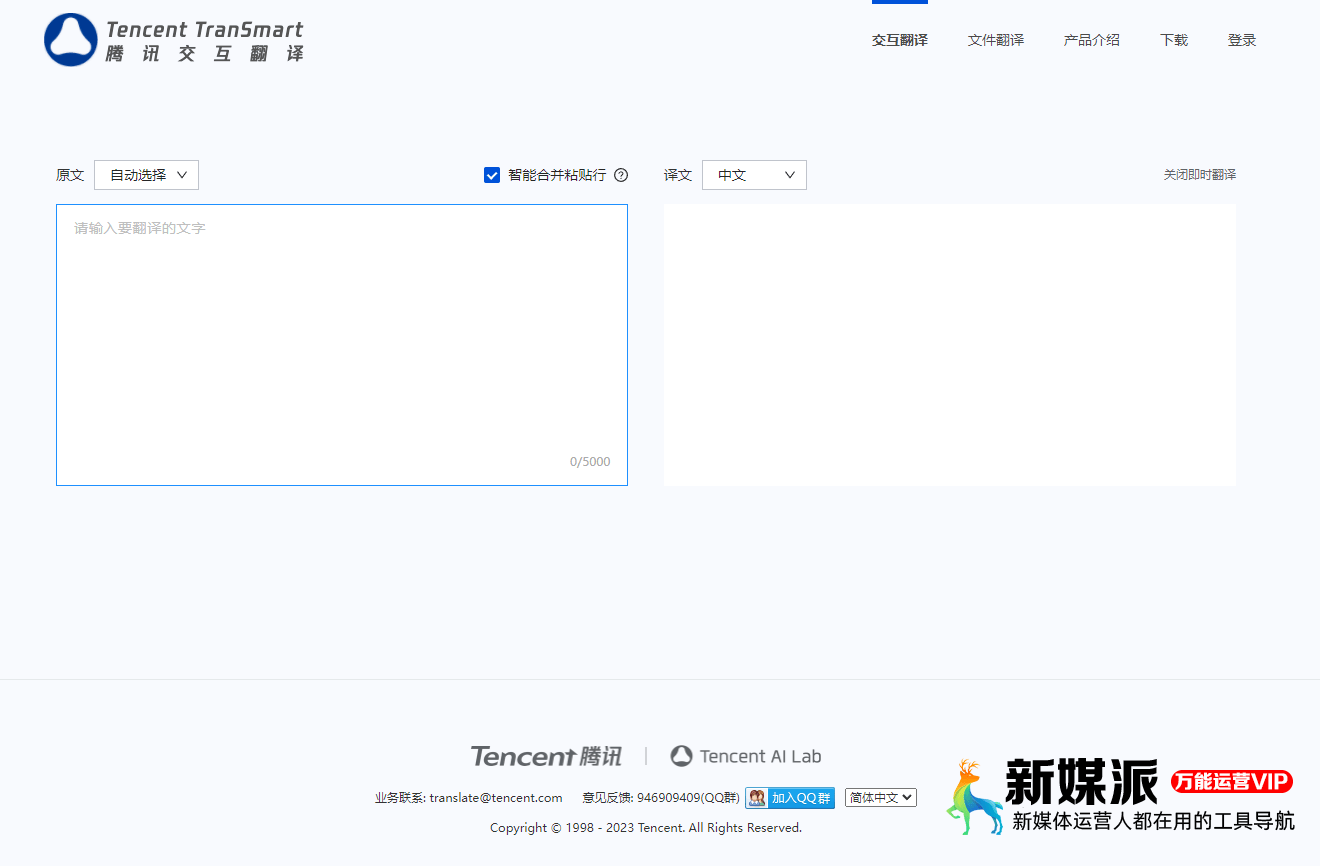Click the 万能运营VIP badge

pyautogui.click(x=1232, y=781)
